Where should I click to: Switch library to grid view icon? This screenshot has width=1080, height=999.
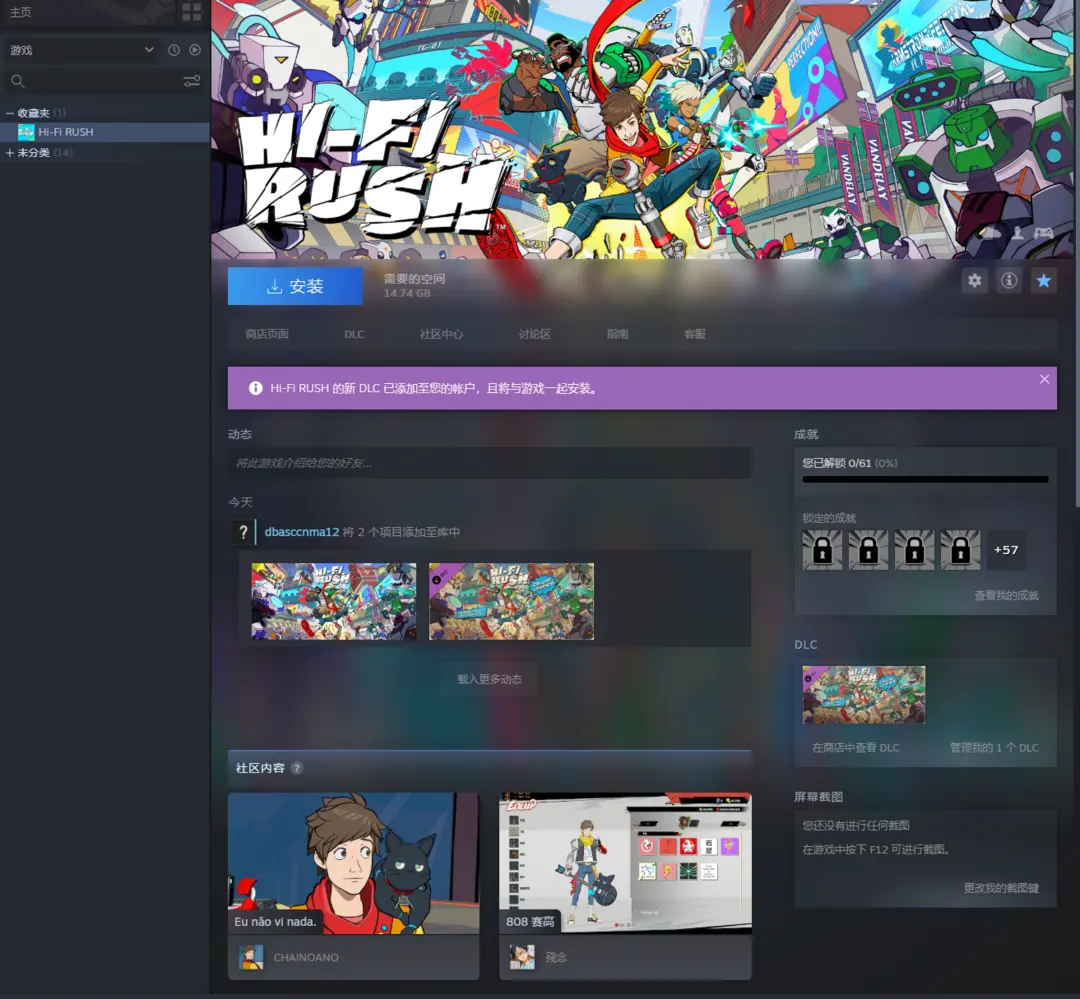(x=191, y=12)
